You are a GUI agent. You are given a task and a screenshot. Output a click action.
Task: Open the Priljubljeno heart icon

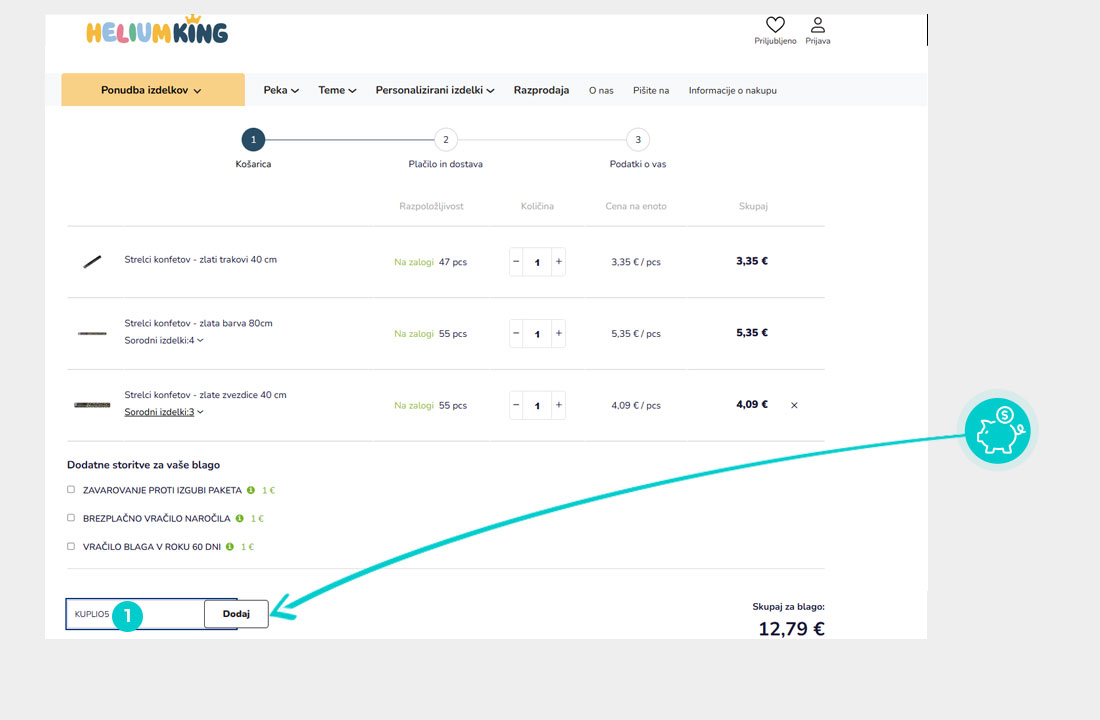(775, 25)
